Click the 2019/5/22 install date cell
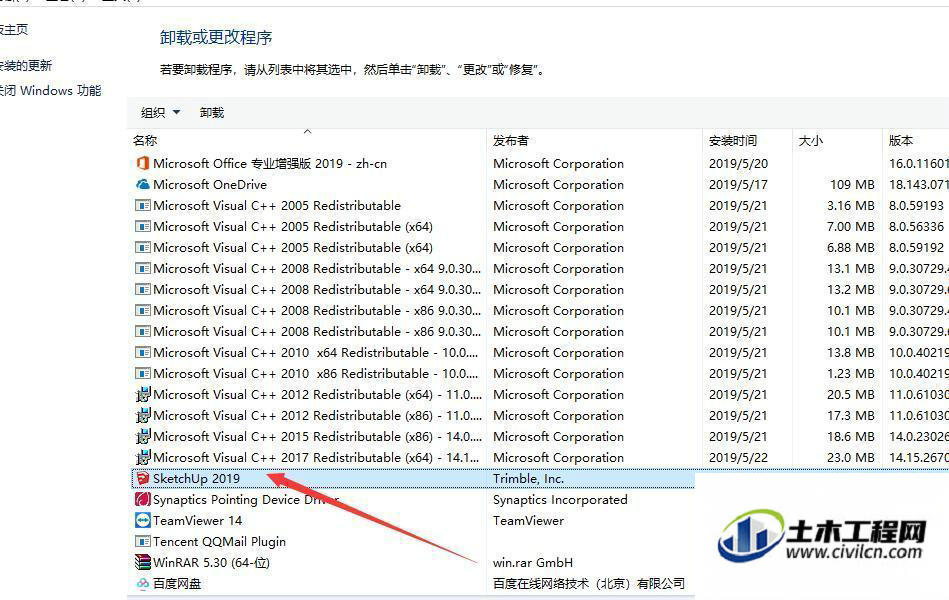 (738, 458)
